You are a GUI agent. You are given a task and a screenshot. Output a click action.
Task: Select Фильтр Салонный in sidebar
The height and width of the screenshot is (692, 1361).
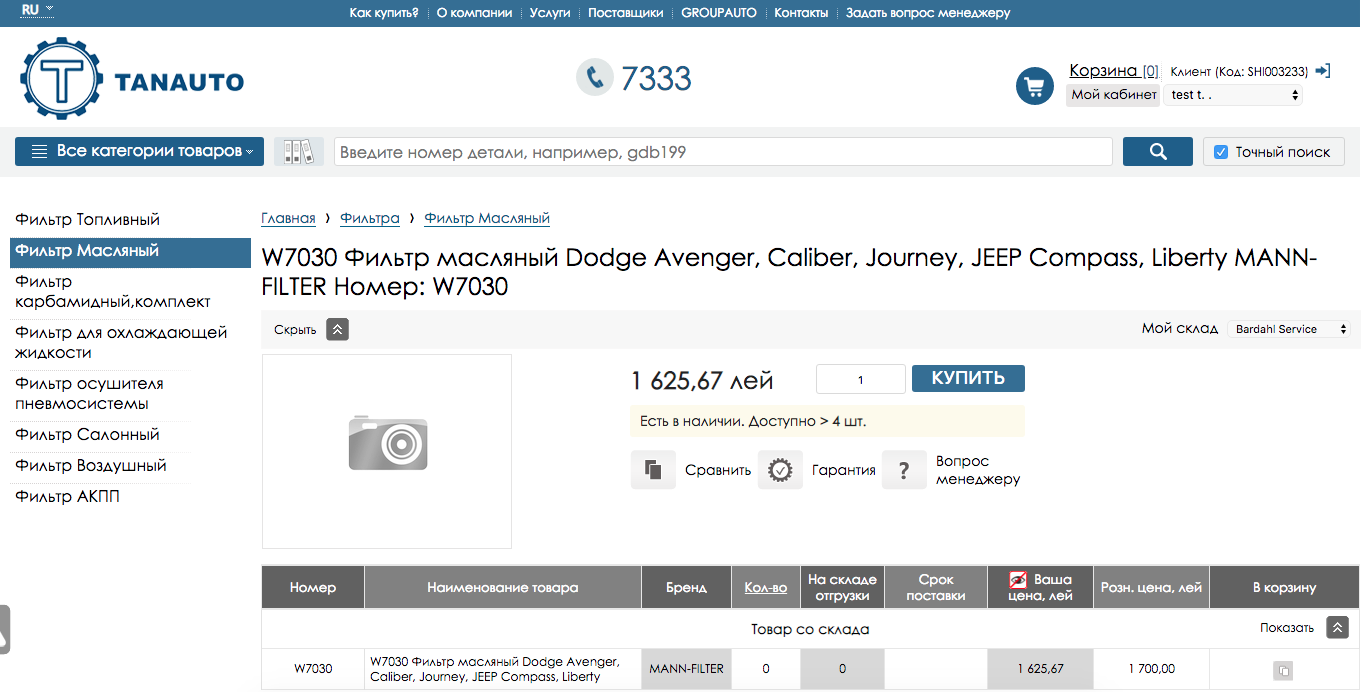87,435
